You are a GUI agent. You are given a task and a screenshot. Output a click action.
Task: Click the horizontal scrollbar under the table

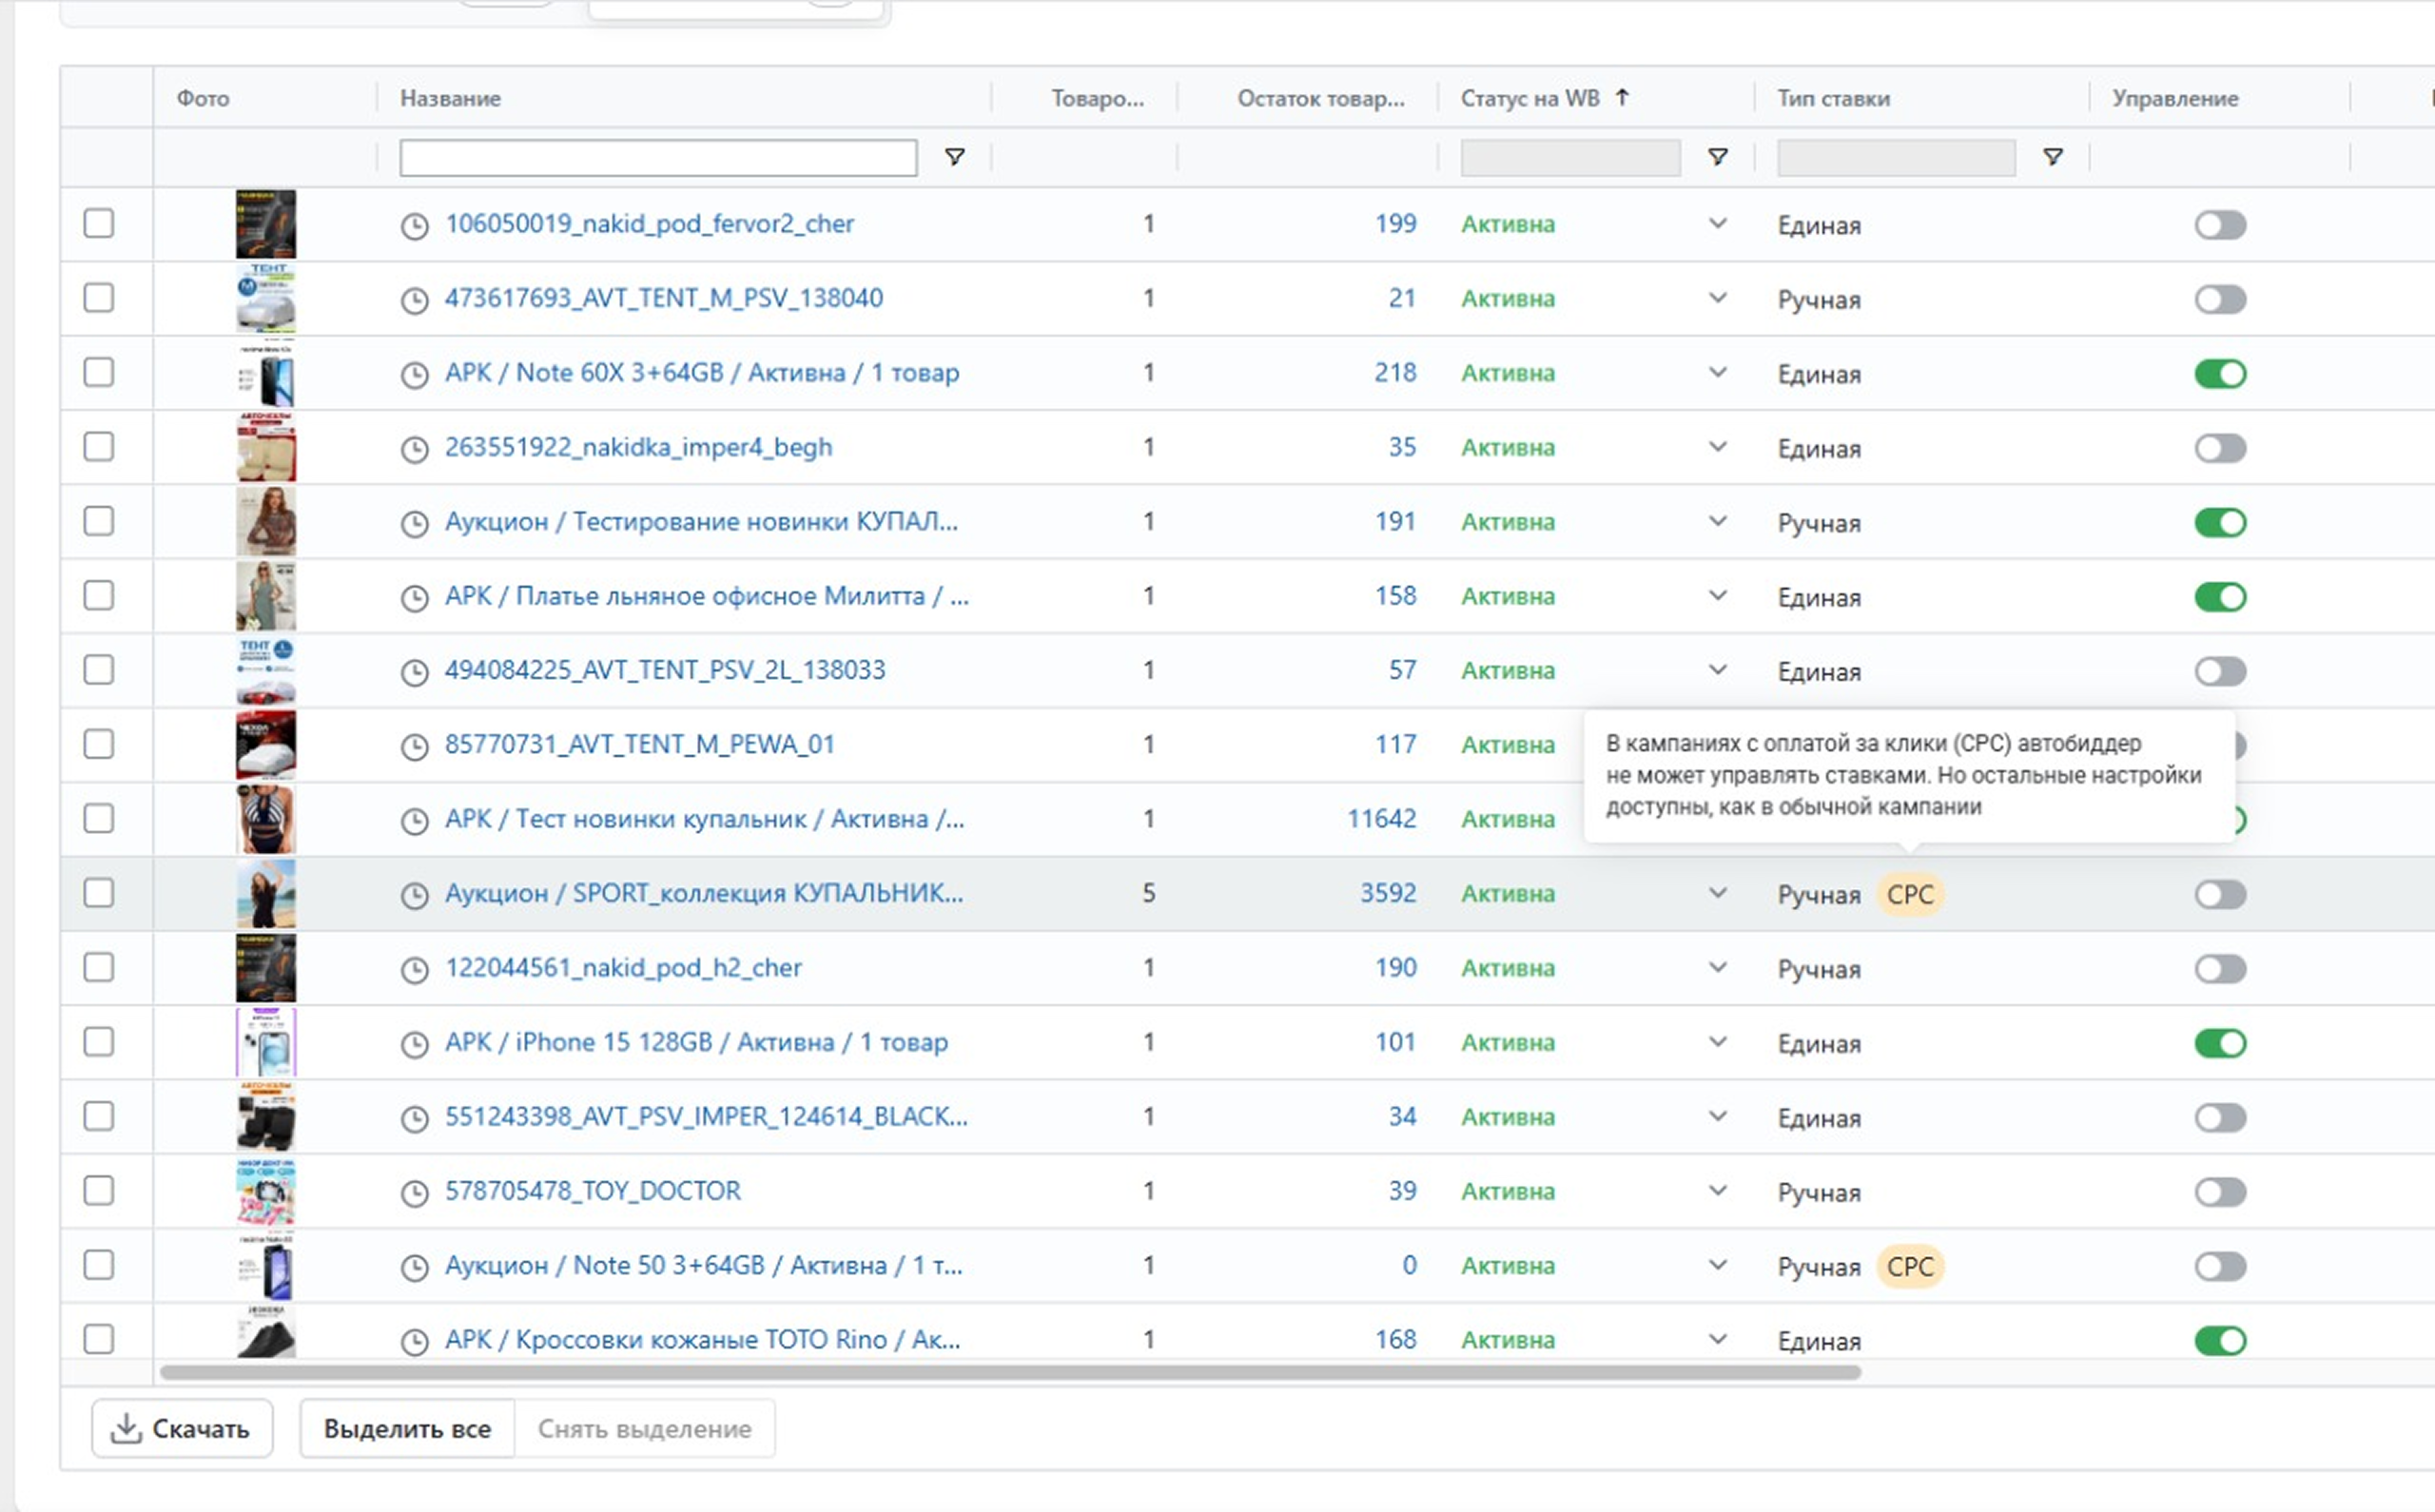coord(1010,1372)
